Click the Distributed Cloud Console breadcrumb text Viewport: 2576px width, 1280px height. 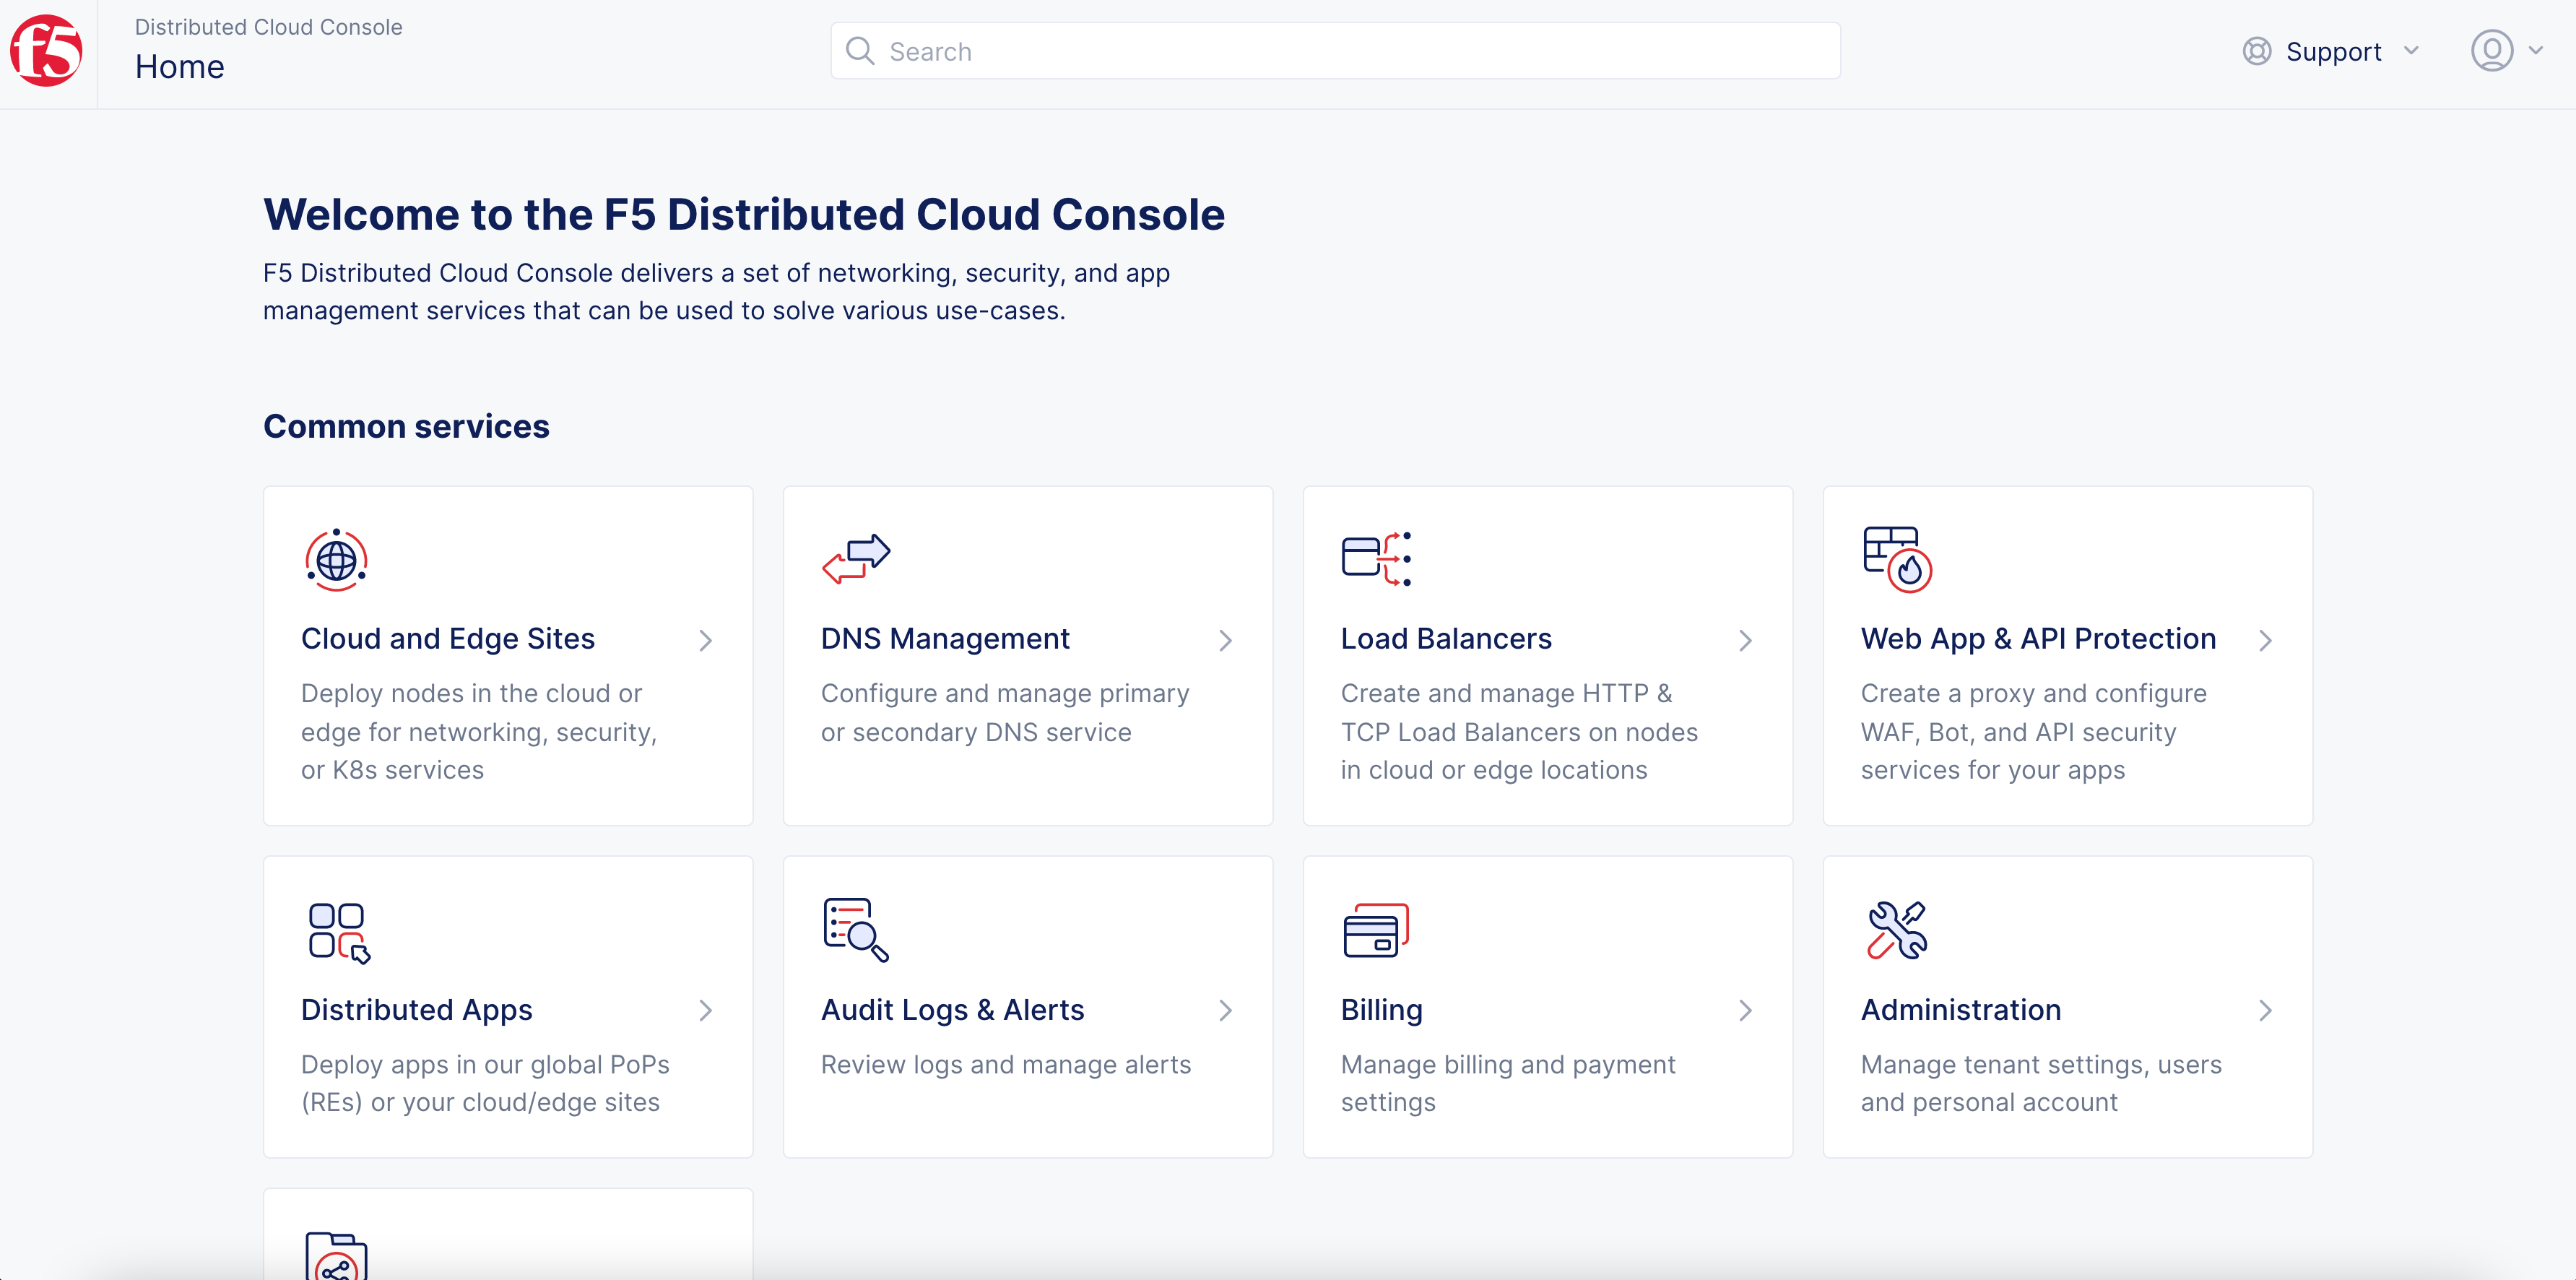269,27
